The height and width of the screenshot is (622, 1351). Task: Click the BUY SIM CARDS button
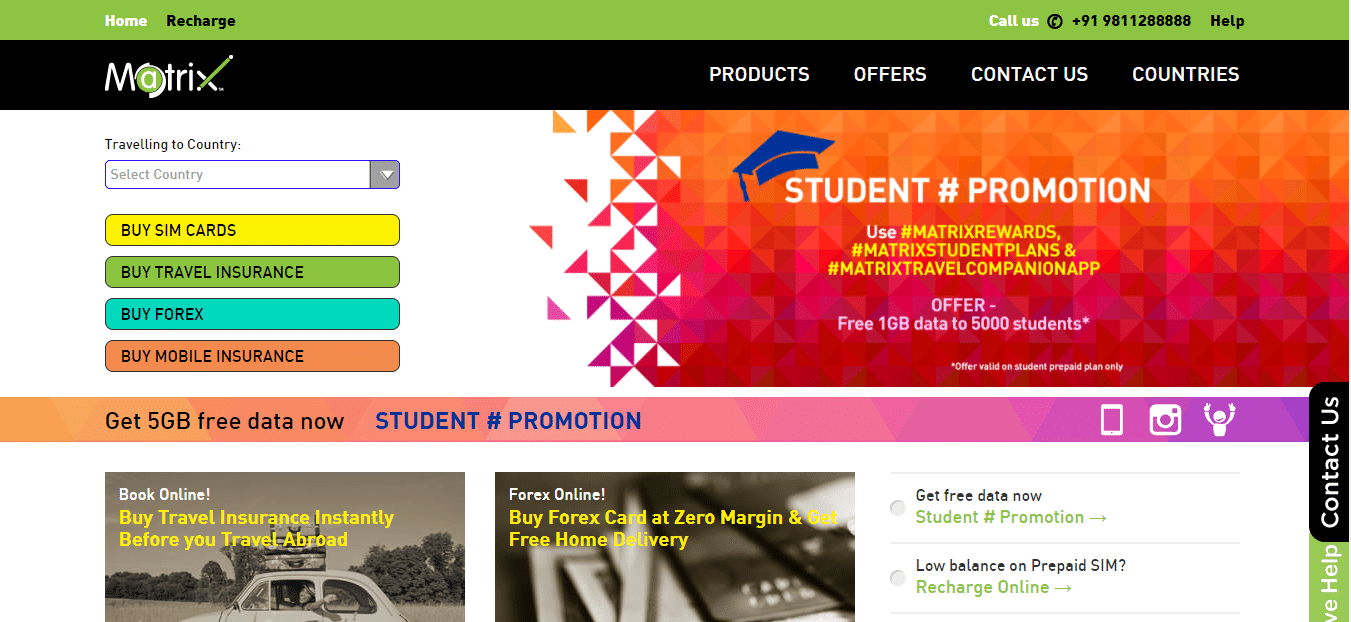click(252, 230)
